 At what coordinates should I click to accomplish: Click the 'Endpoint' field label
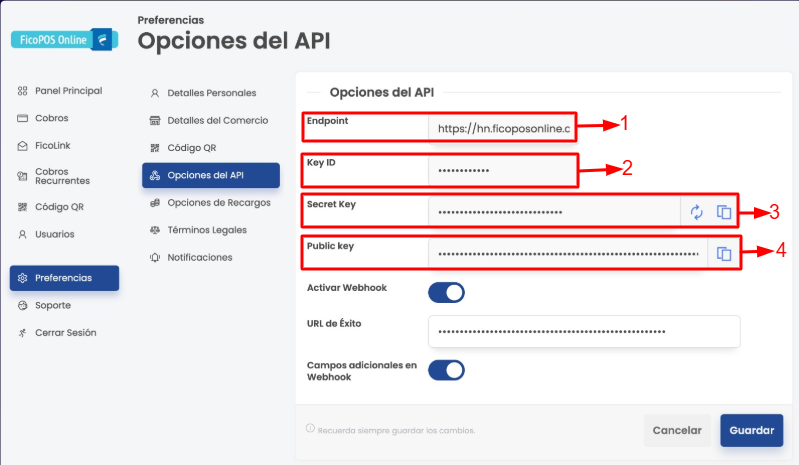pyautogui.click(x=327, y=121)
